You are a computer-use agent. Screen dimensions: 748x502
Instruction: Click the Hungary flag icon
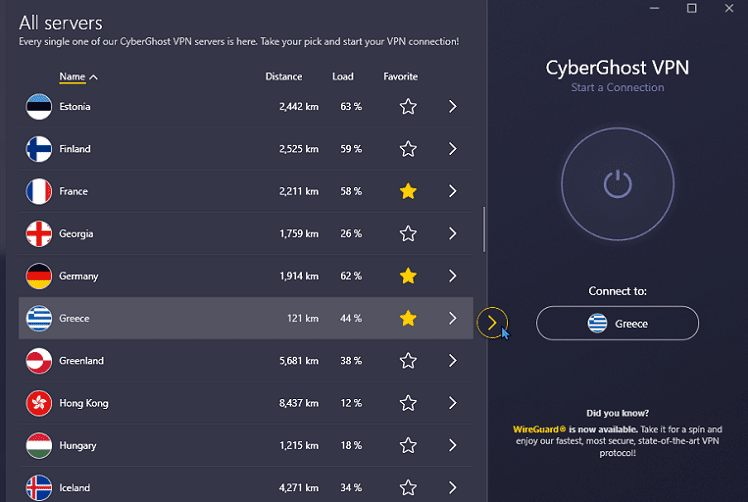click(39, 445)
